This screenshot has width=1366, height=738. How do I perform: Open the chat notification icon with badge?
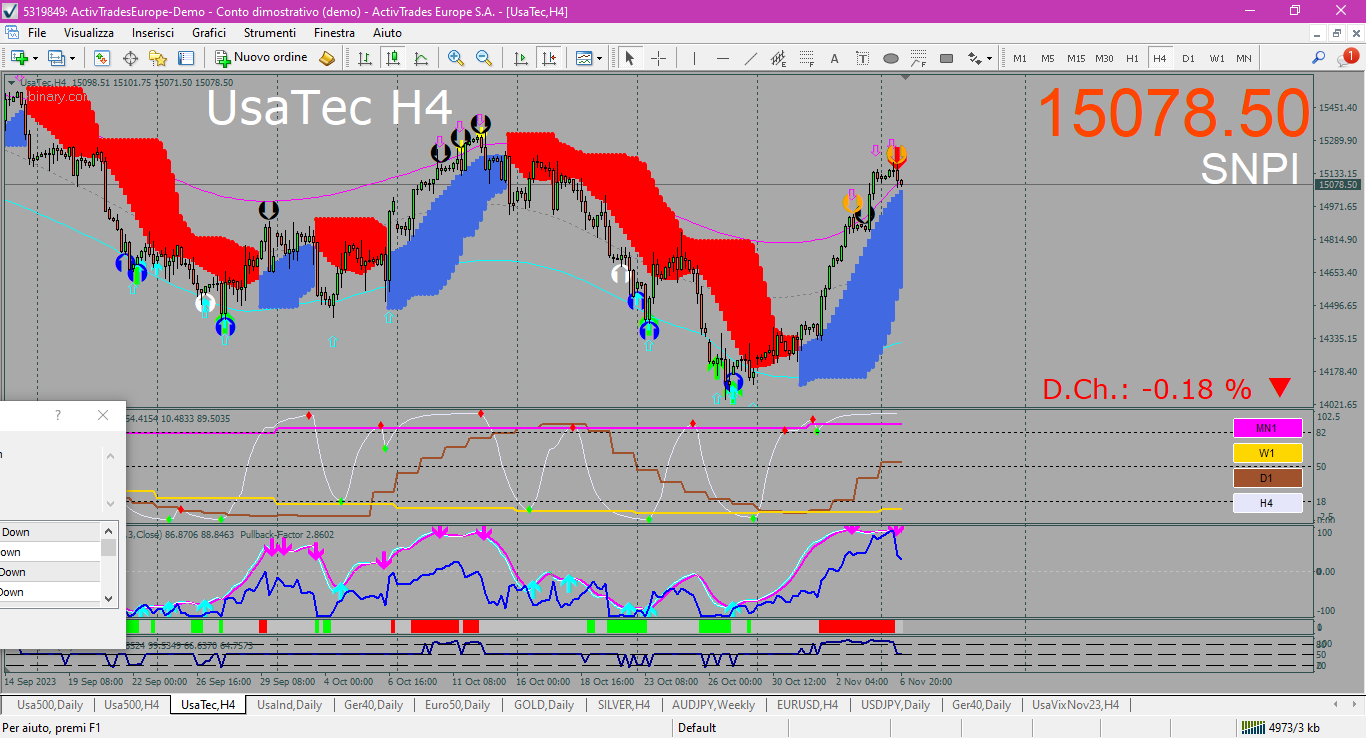1348,58
